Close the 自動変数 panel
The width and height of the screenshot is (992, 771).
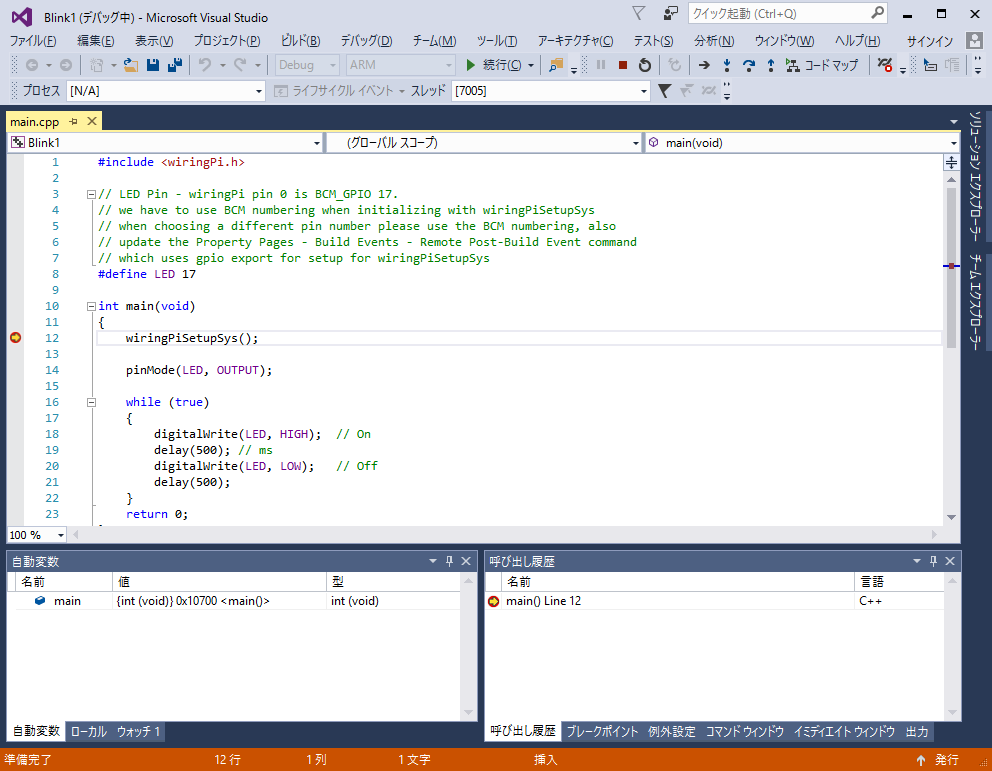[x=466, y=561]
